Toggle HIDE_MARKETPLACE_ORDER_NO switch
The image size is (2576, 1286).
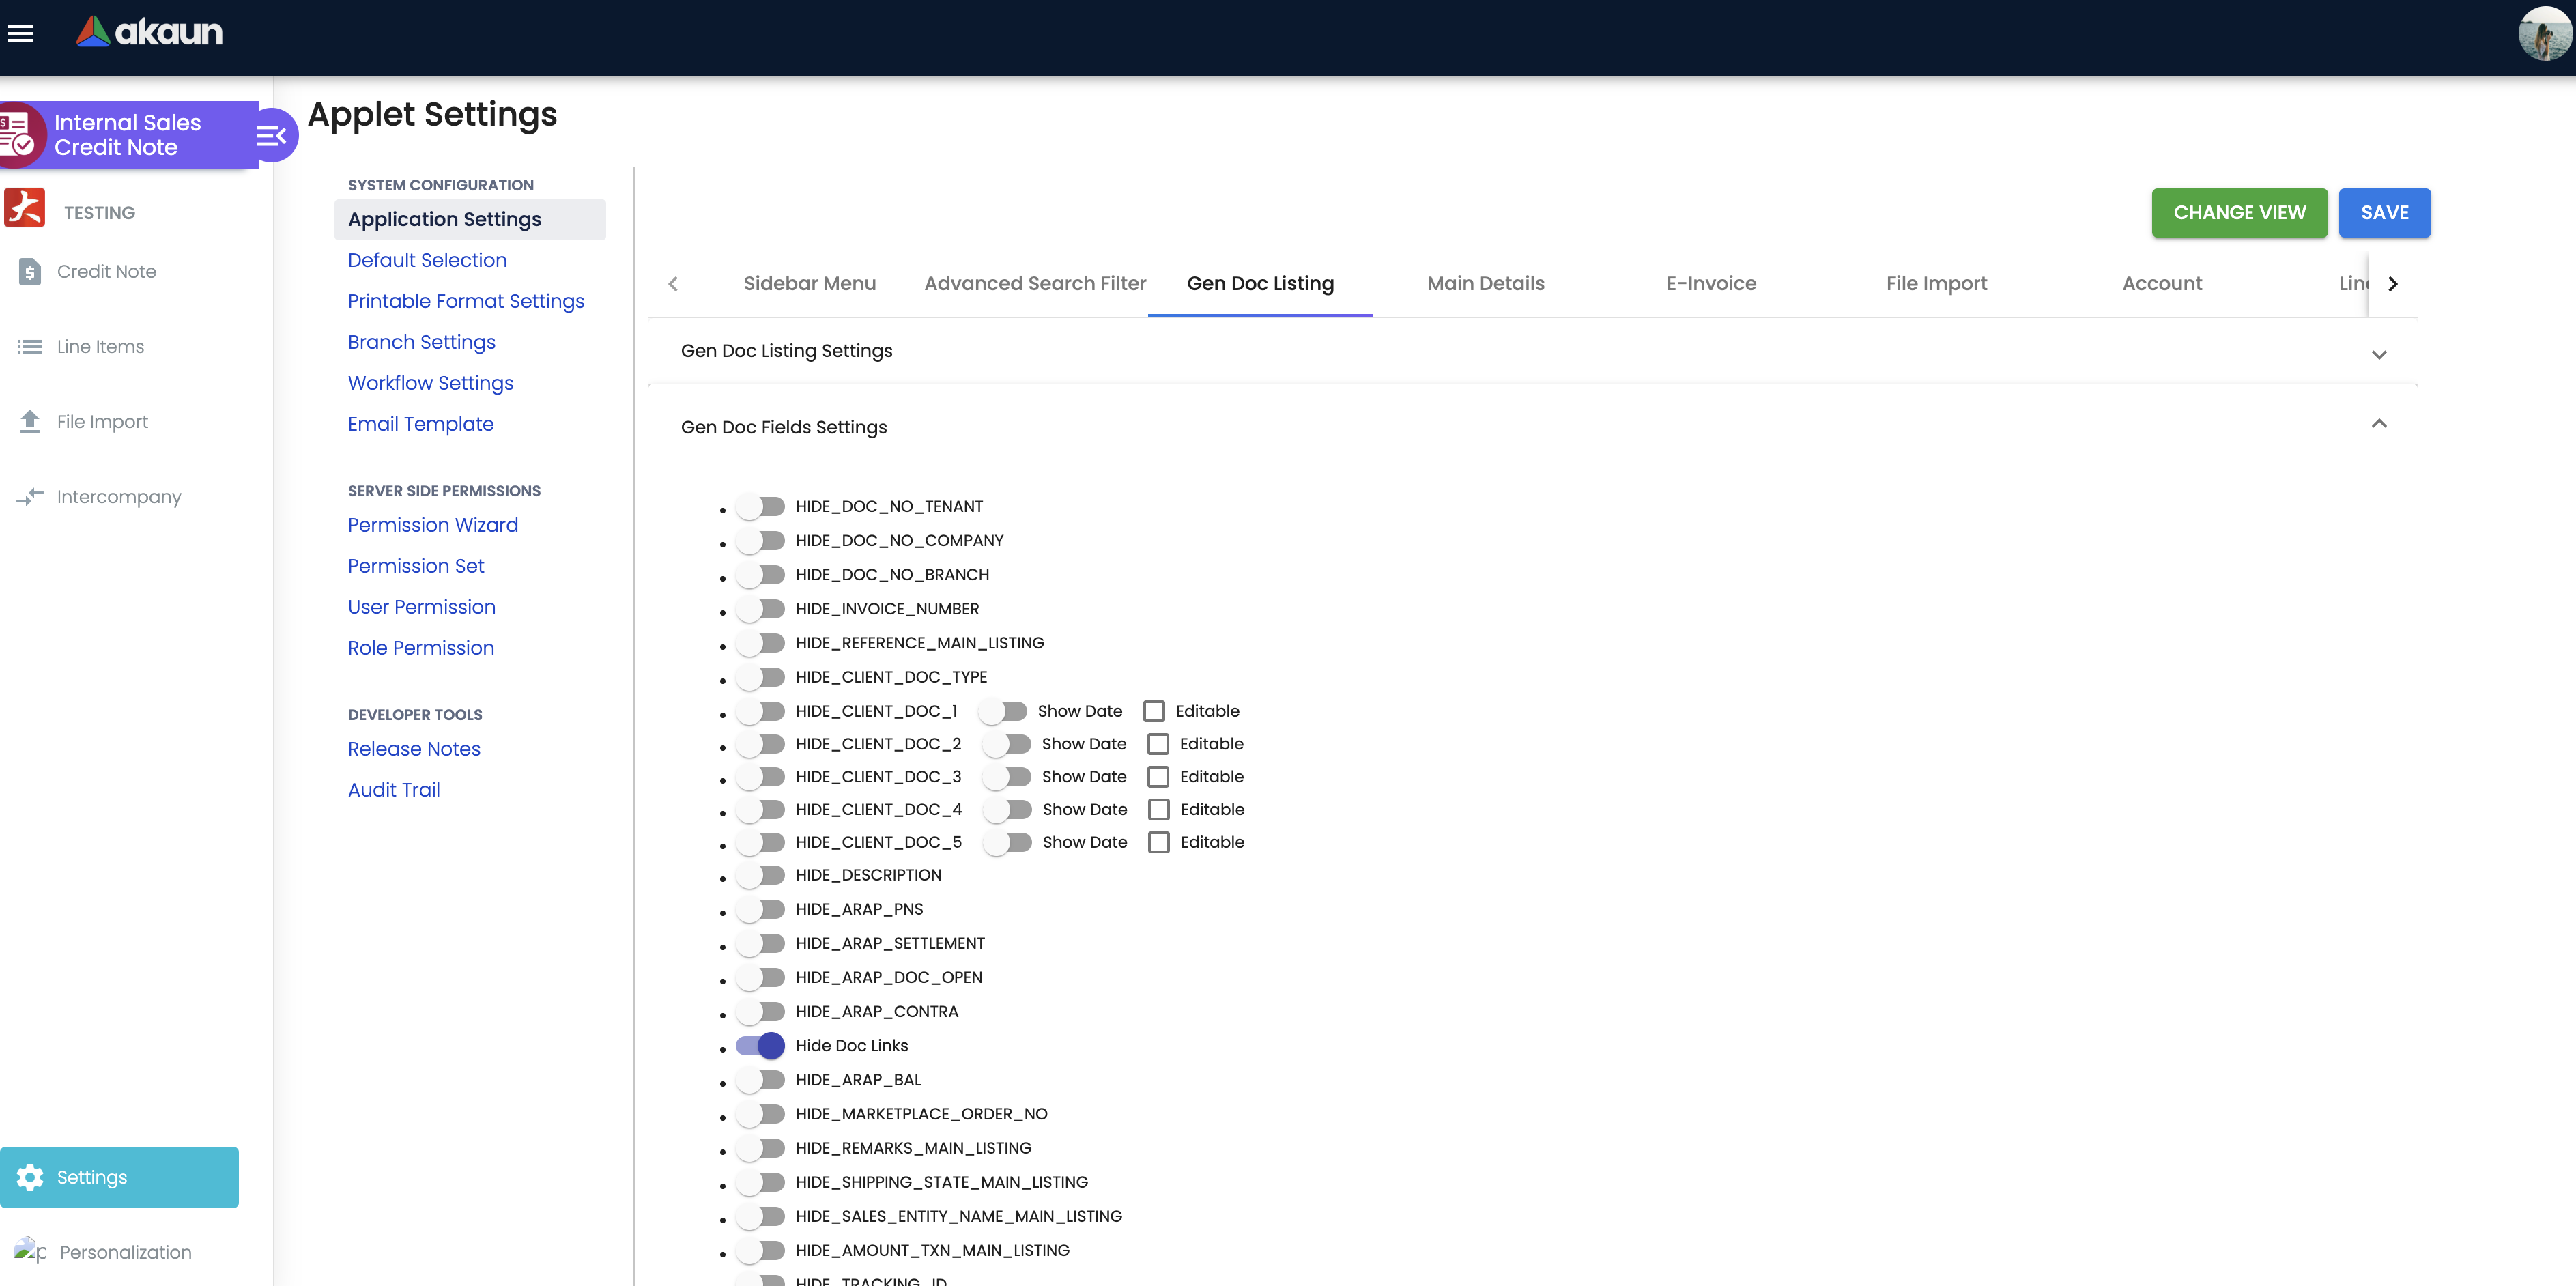click(x=760, y=1114)
